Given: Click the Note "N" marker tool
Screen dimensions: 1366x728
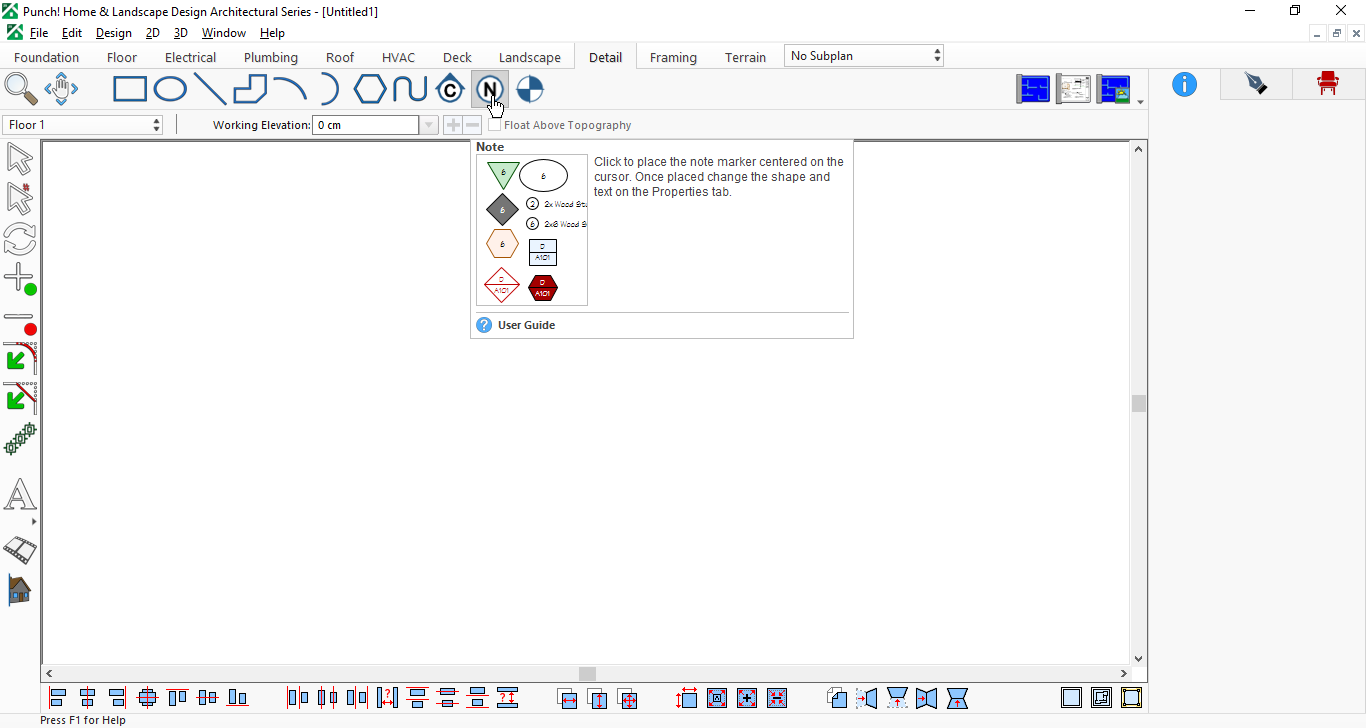Looking at the screenshot, I should coord(489,90).
